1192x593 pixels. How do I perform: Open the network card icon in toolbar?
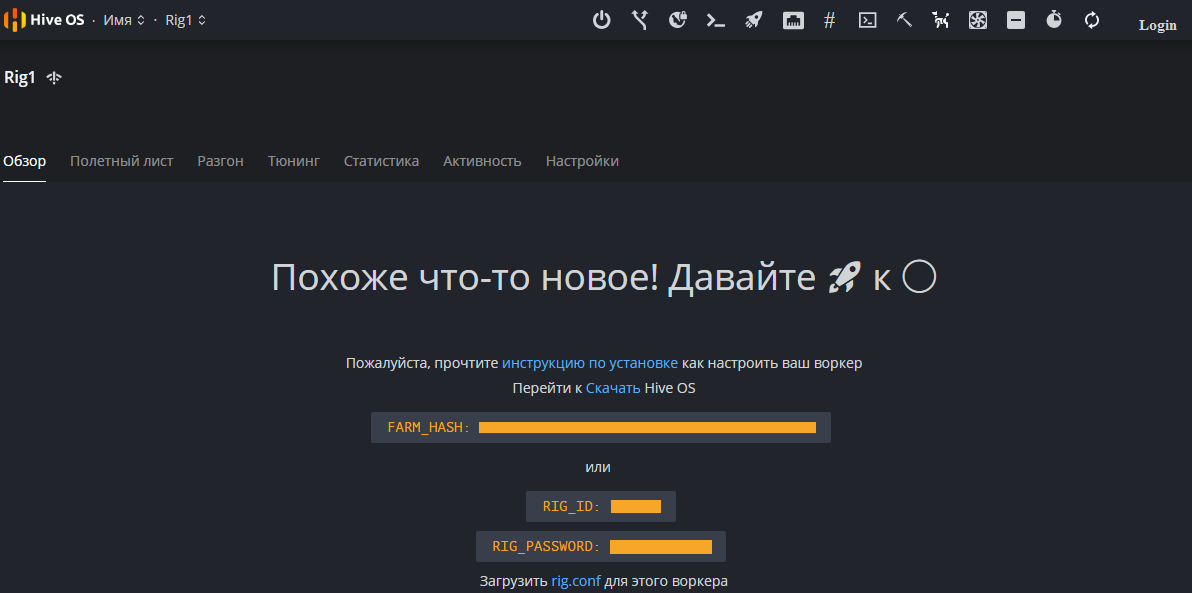tap(793, 20)
